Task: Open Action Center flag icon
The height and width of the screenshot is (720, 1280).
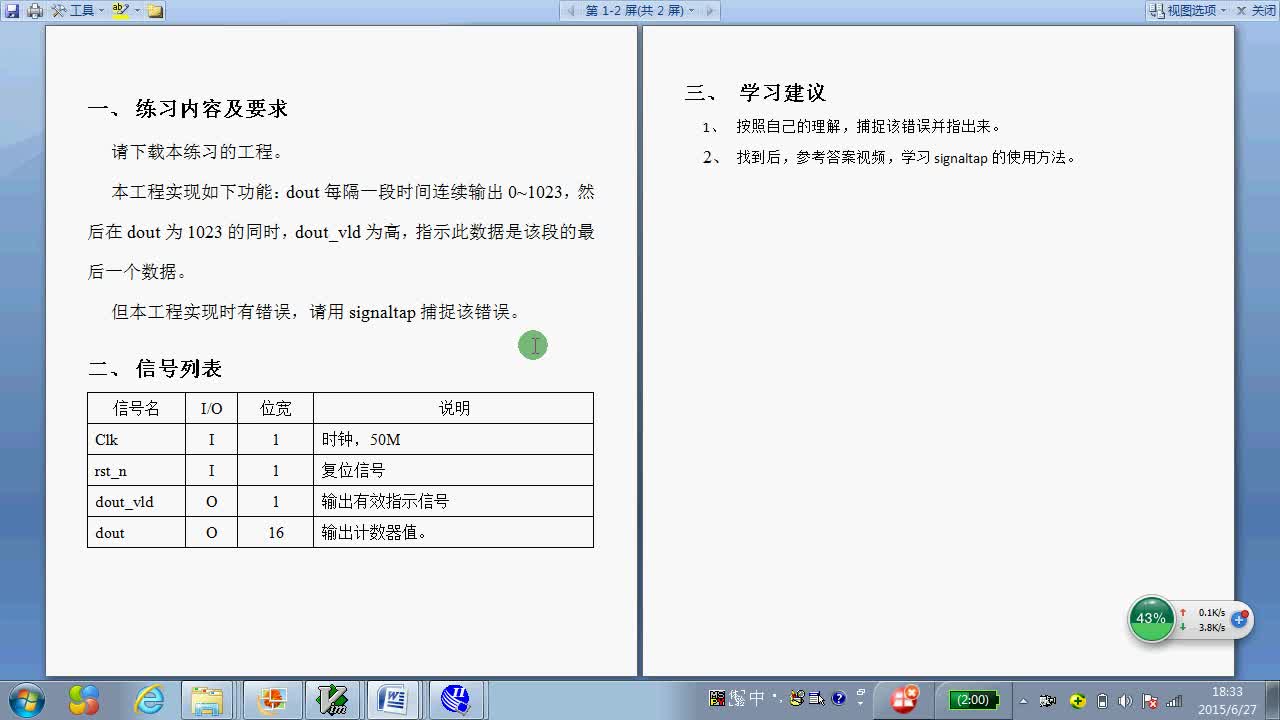Action: [x=1150, y=701]
